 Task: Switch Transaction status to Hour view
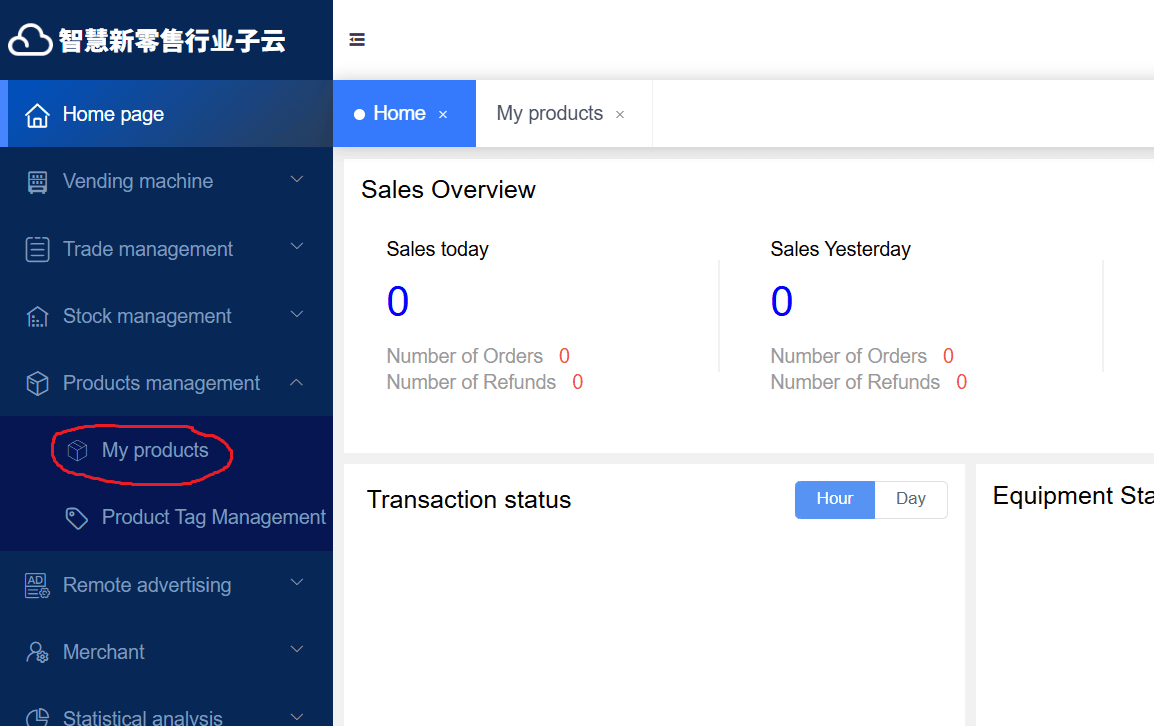834,499
